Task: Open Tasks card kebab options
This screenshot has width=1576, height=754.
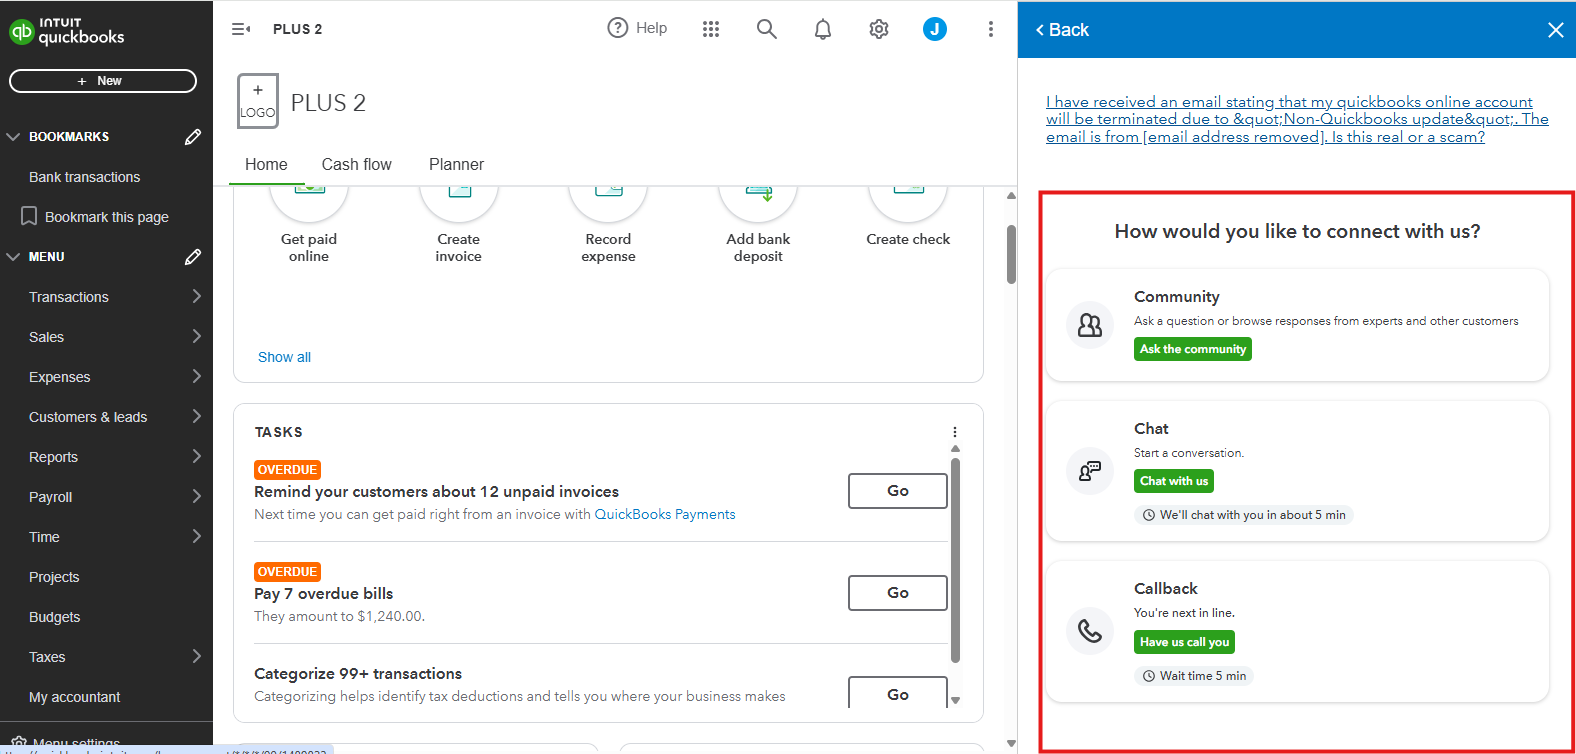Action: [955, 432]
